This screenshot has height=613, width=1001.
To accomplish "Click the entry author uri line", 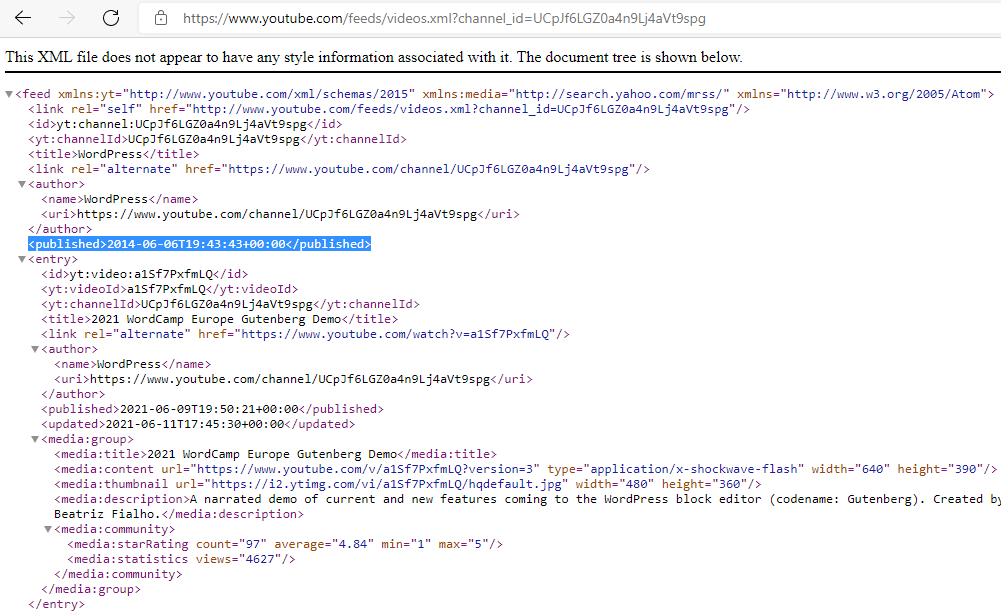I will tap(293, 379).
